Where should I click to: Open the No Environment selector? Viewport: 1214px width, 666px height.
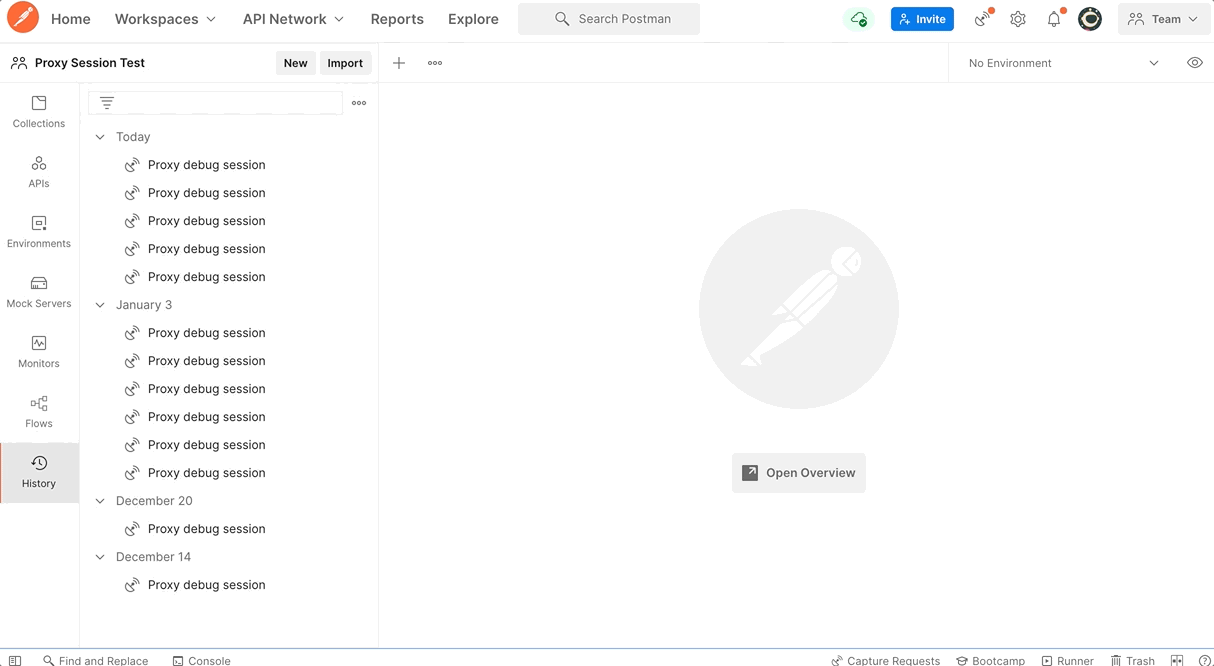[x=1063, y=63]
